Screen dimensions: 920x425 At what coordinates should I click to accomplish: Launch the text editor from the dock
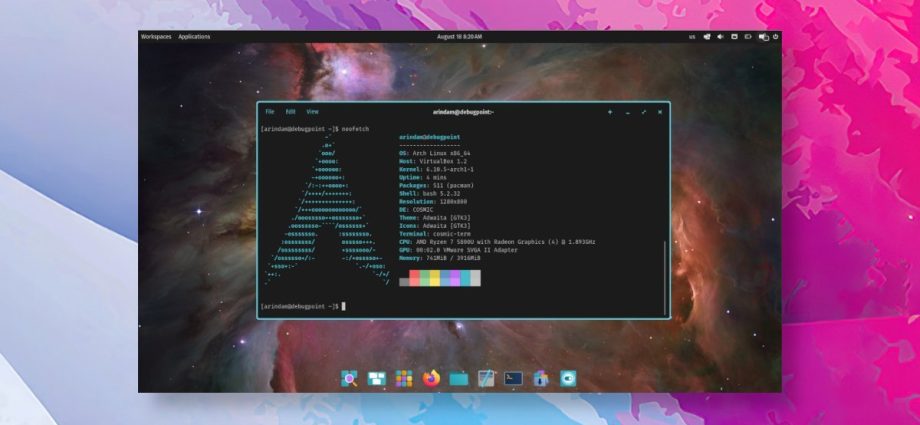(x=486, y=379)
